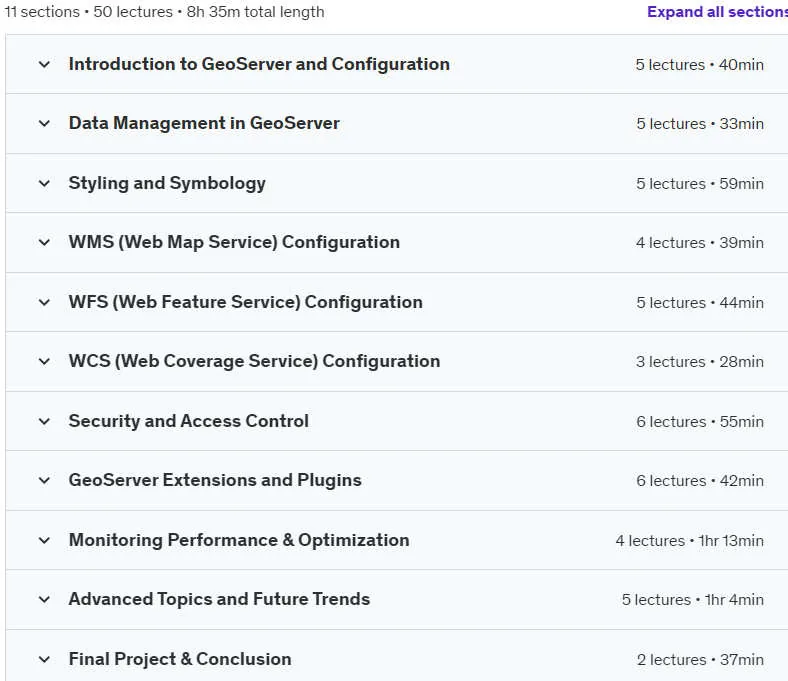The image size is (788, 681).
Task: Click chevron beside Advanced Topics and Future Trends
Action: click(x=44, y=600)
